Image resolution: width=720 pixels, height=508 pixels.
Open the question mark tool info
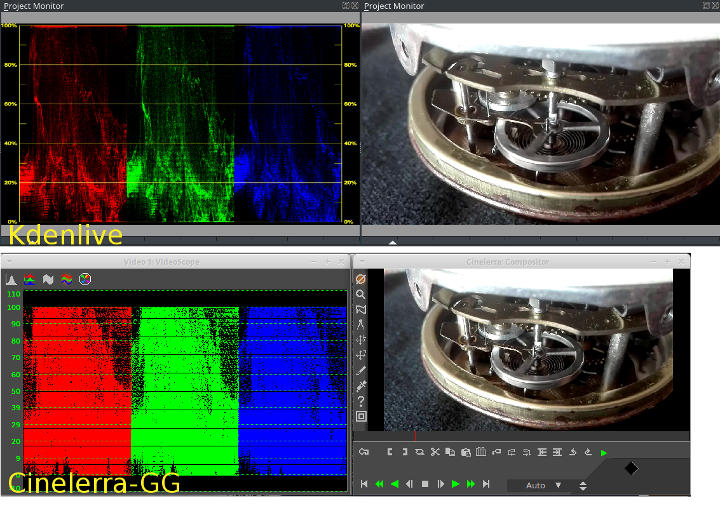coord(361,401)
